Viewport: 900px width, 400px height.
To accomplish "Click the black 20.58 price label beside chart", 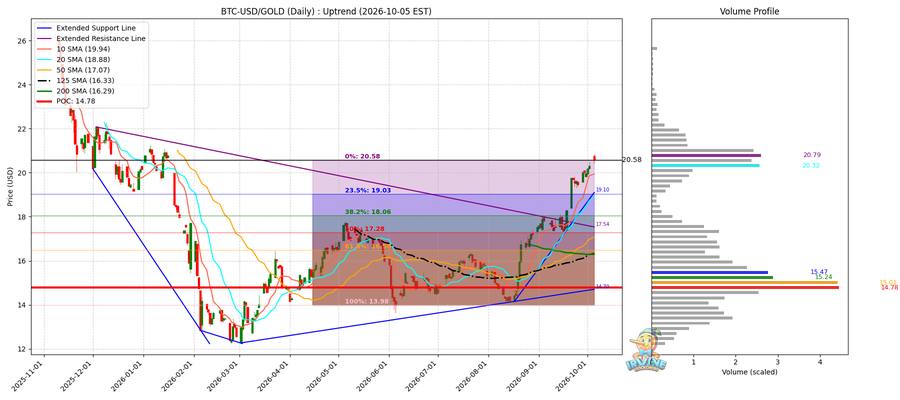I will [x=632, y=160].
